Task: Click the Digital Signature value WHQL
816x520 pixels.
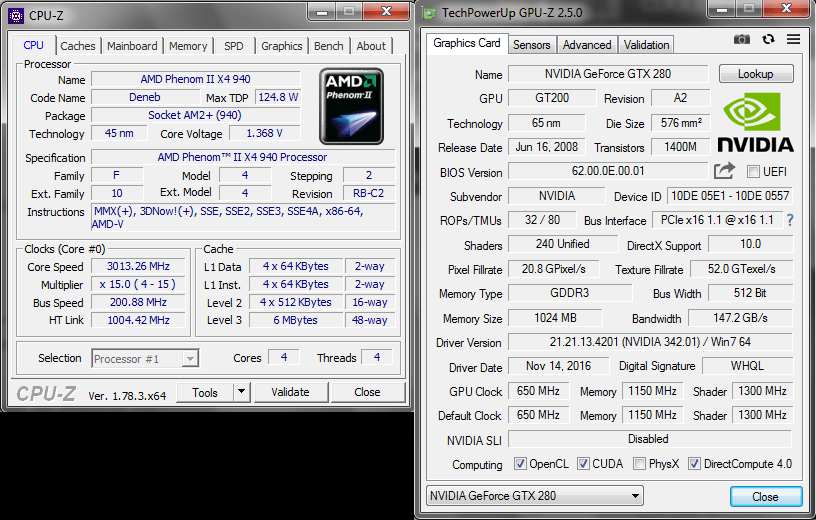Action: (x=747, y=366)
